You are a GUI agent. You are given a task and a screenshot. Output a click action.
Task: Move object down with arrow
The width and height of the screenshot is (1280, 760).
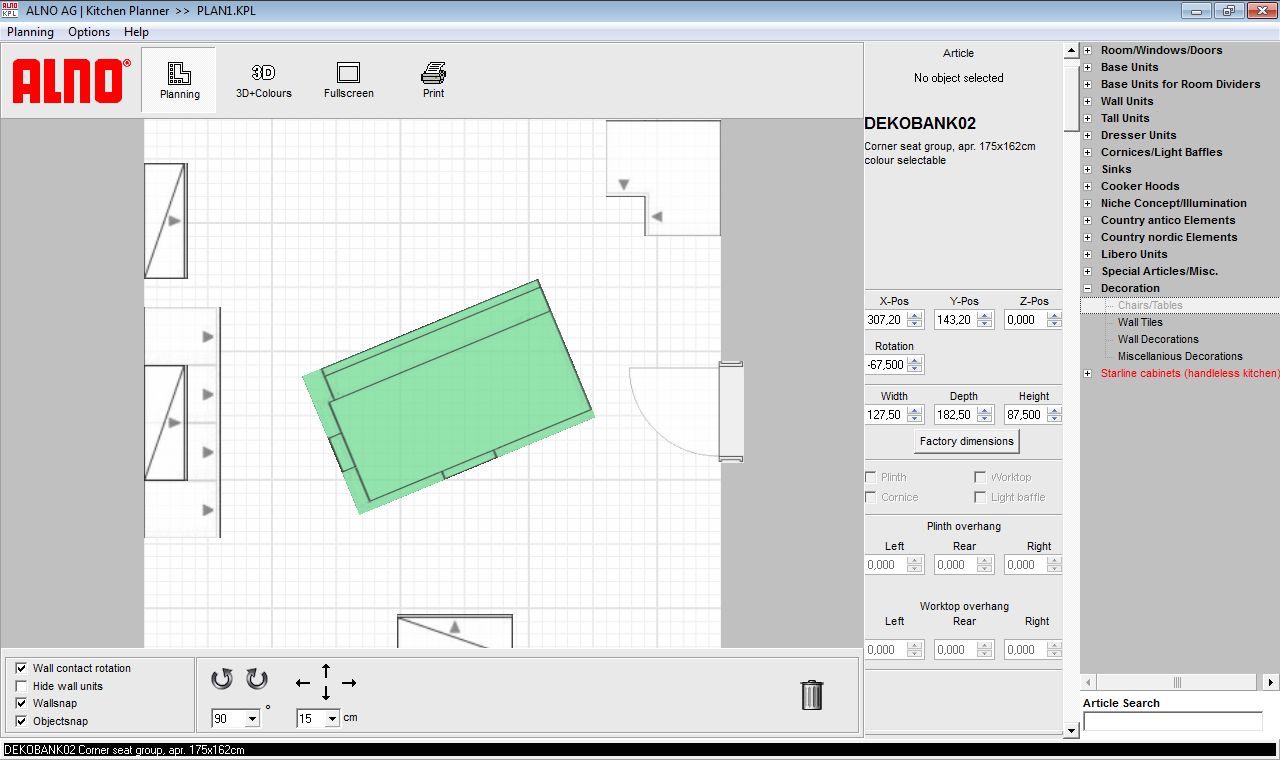click(x=326, y=694)
